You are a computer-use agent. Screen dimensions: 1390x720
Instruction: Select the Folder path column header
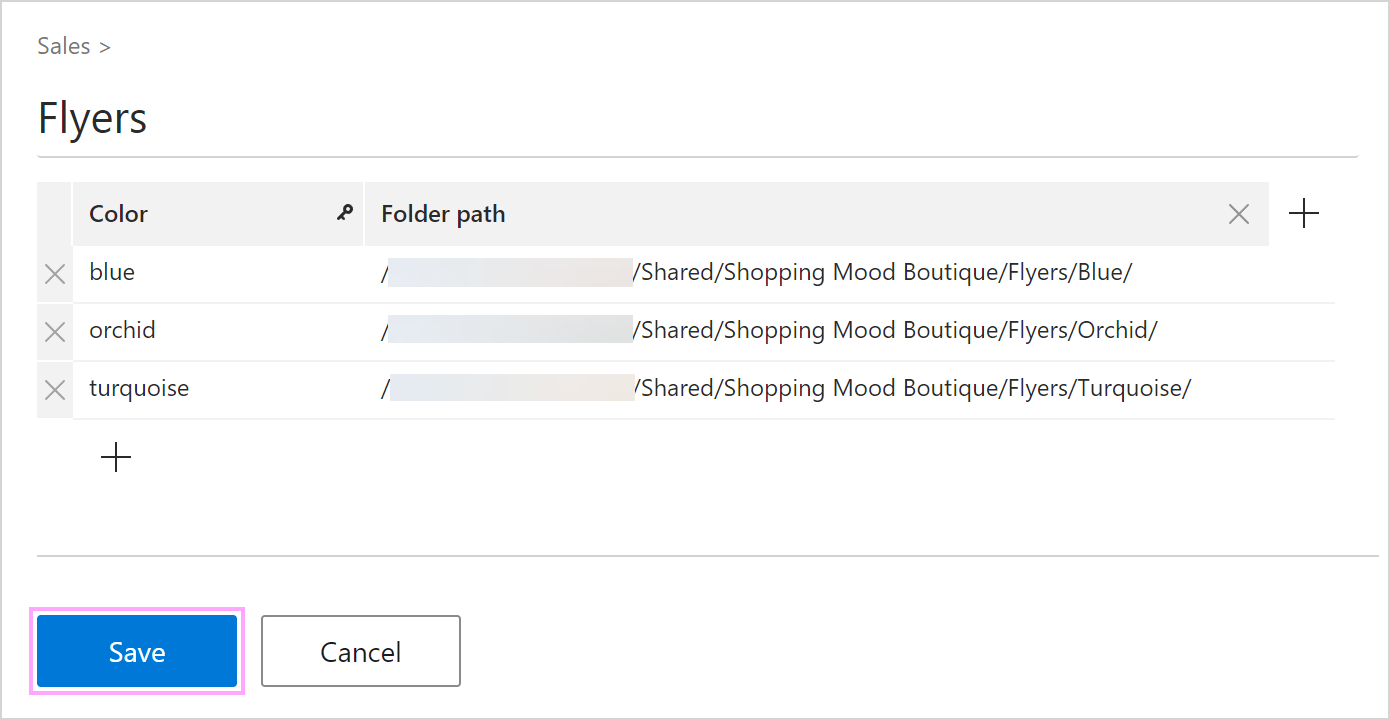point(817,214)
